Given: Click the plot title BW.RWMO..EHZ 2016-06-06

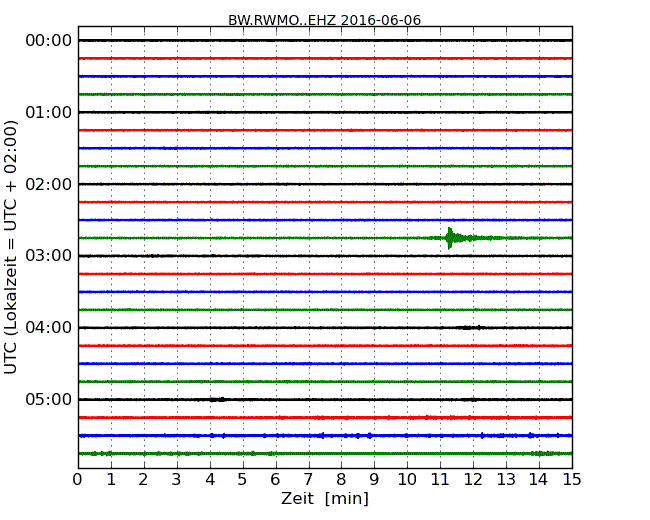Looking at the screenshot, I should (x=325, y=20).
